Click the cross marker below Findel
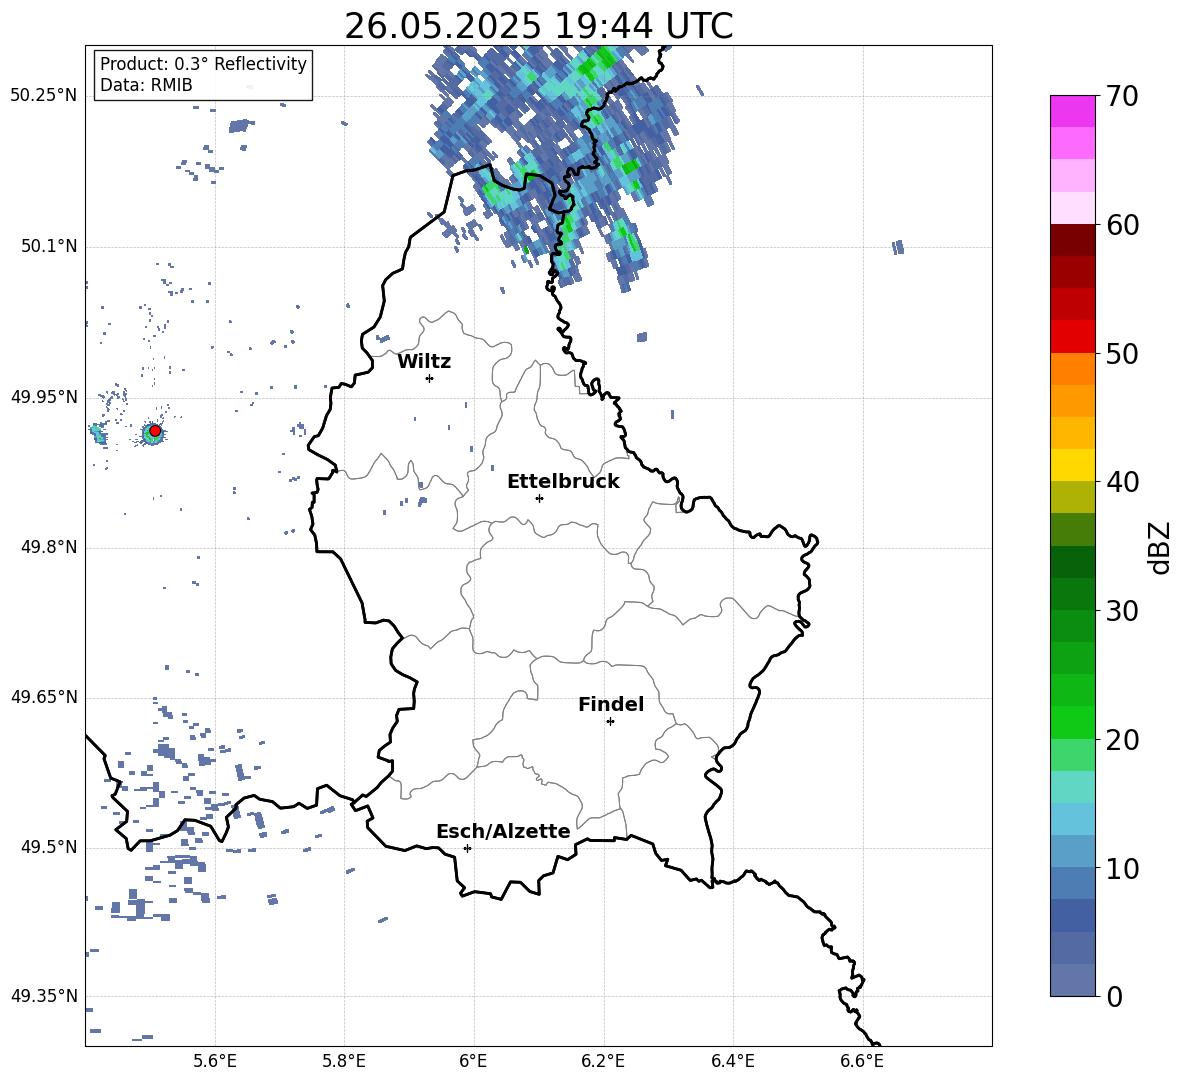Viewport: 1184px width, 1081px height. pos(610,722)
